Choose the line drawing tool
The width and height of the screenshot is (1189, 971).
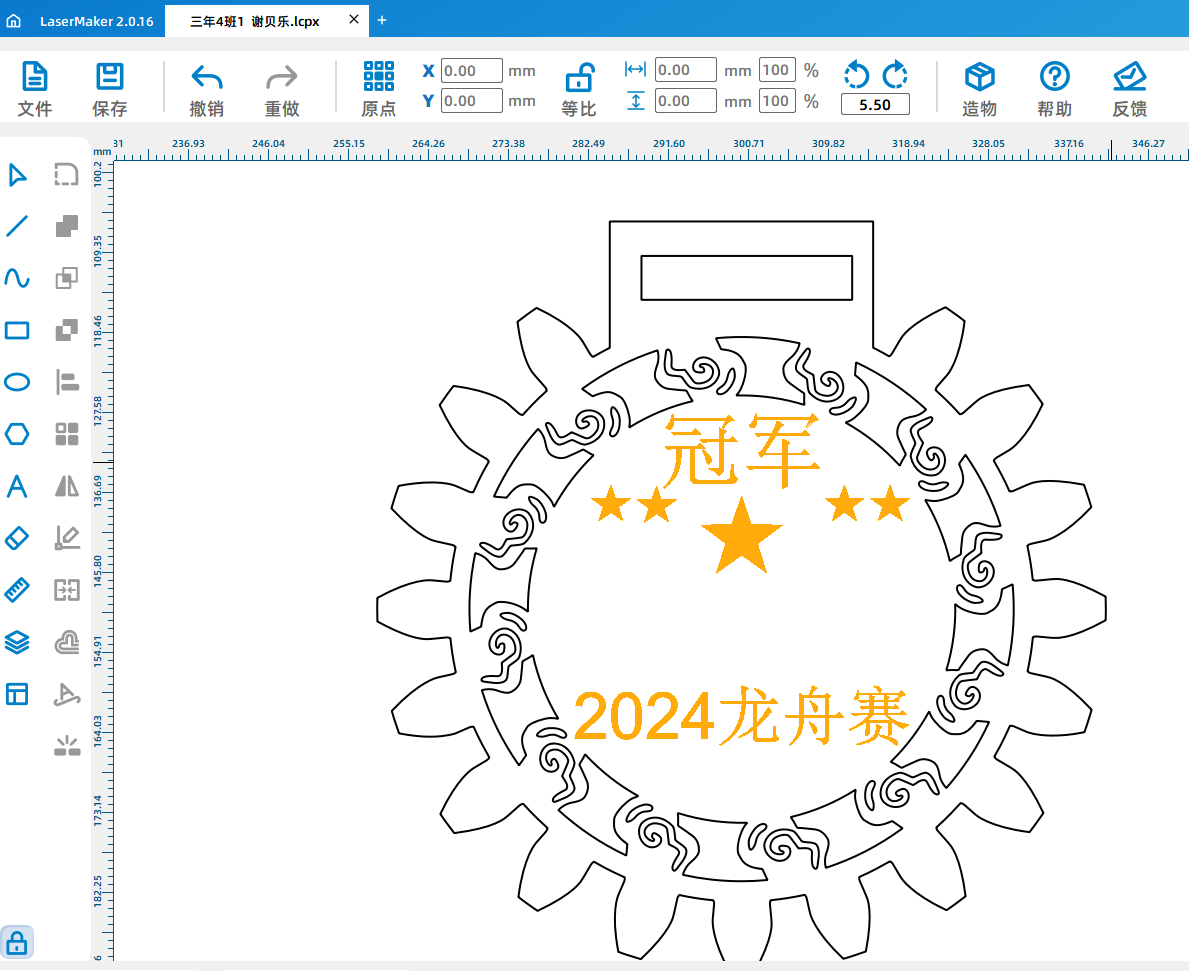pyautogui.click(x=18, y=226)
